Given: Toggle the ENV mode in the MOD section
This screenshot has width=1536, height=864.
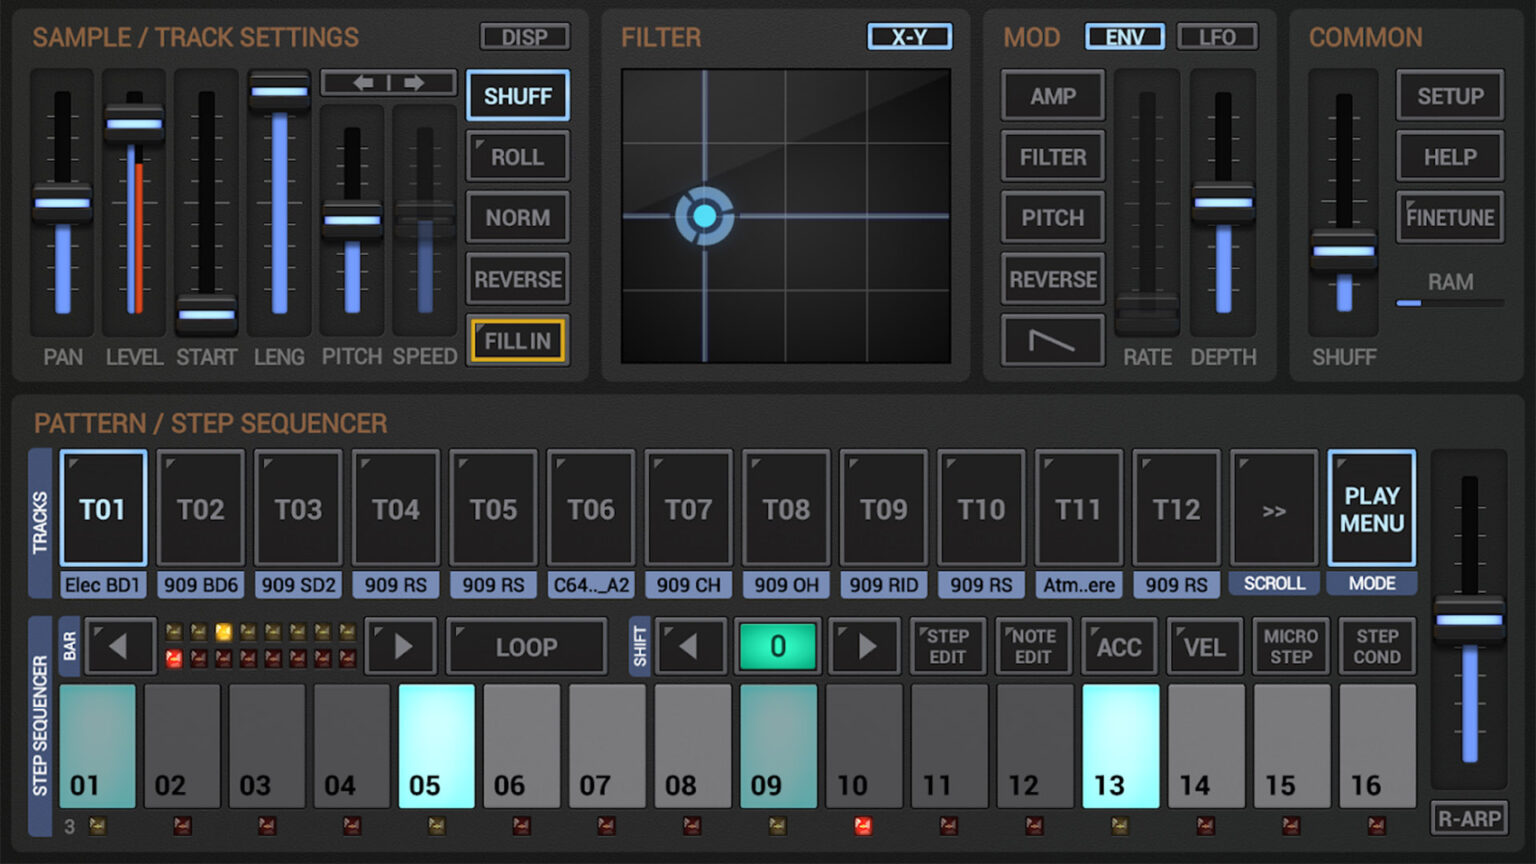Looking at the screenshot, I should [1124, 37].
